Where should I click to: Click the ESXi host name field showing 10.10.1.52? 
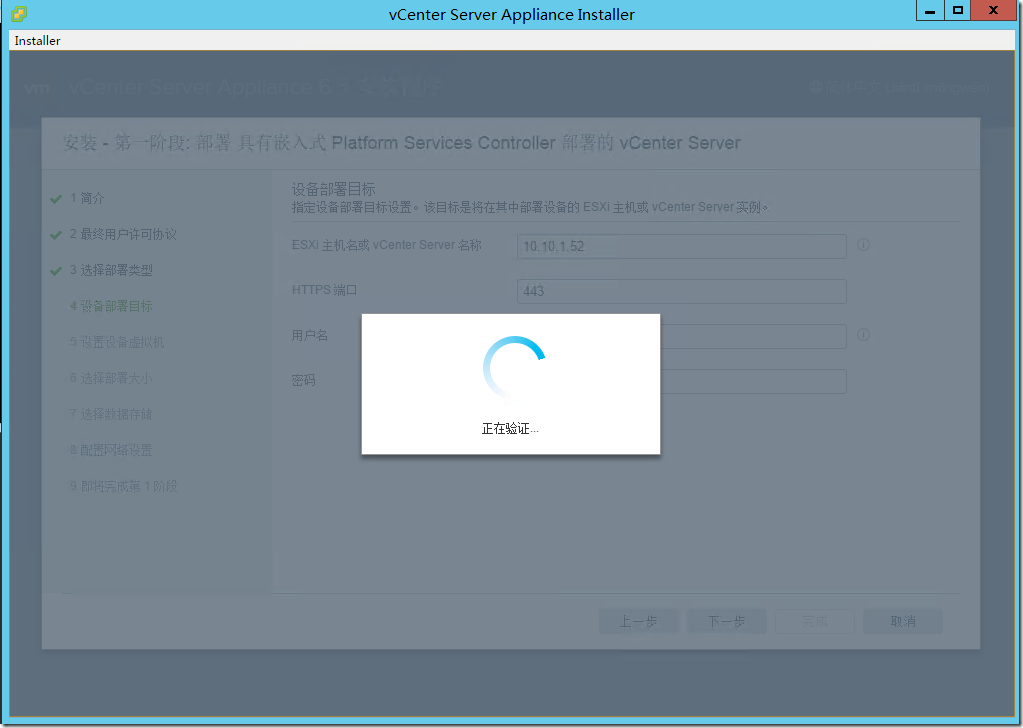[682, 246]
